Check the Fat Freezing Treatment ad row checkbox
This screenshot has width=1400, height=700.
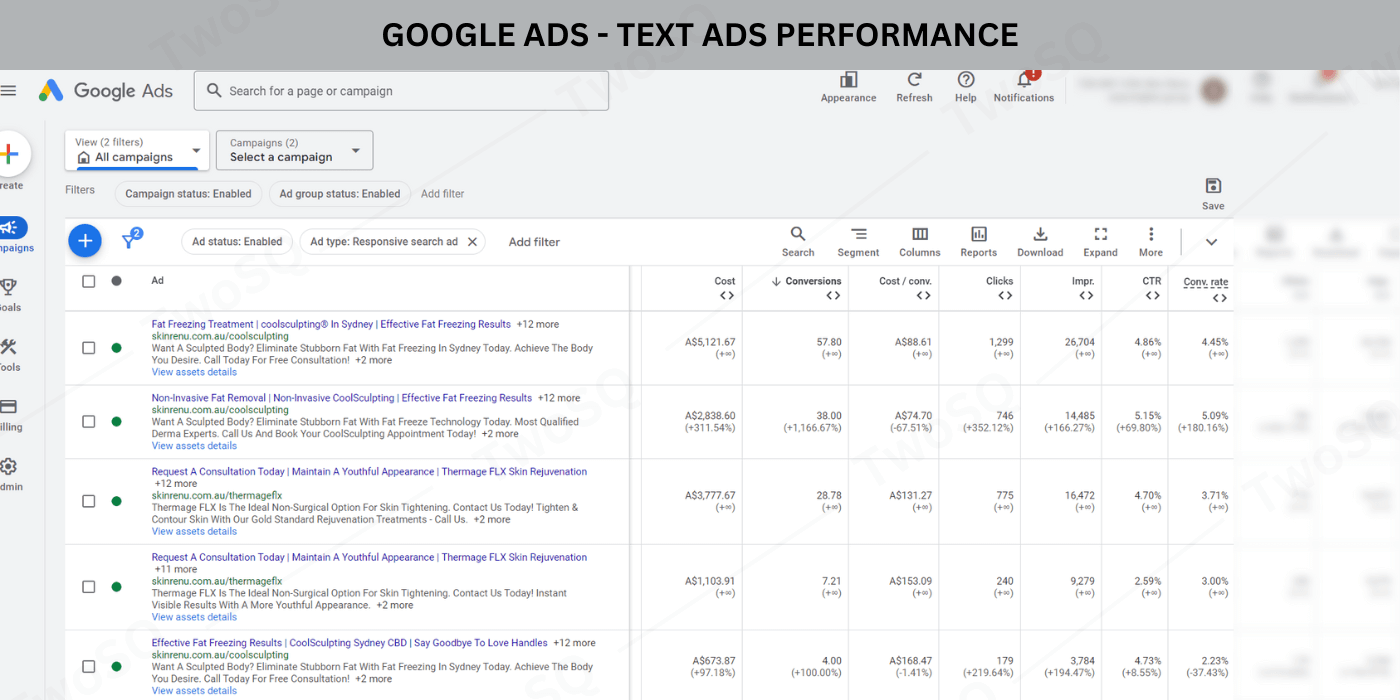tap(89, 348)
